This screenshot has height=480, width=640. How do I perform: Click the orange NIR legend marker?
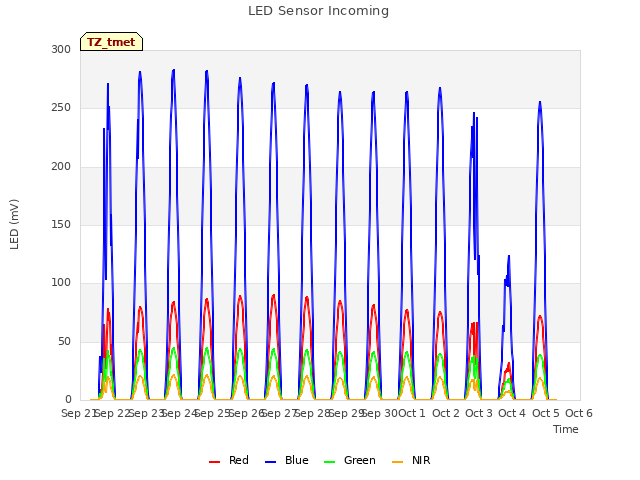pos(397,462)
